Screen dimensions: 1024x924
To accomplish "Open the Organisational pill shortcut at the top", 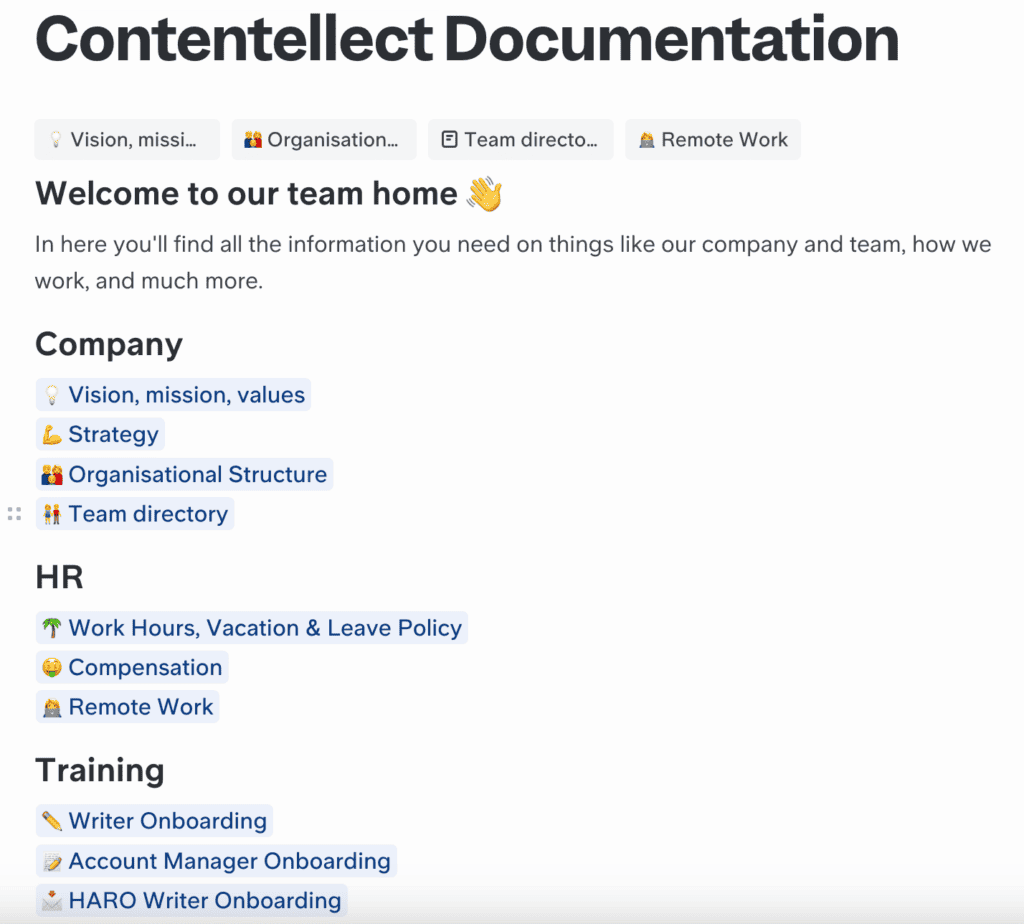I will pos(324,139).
